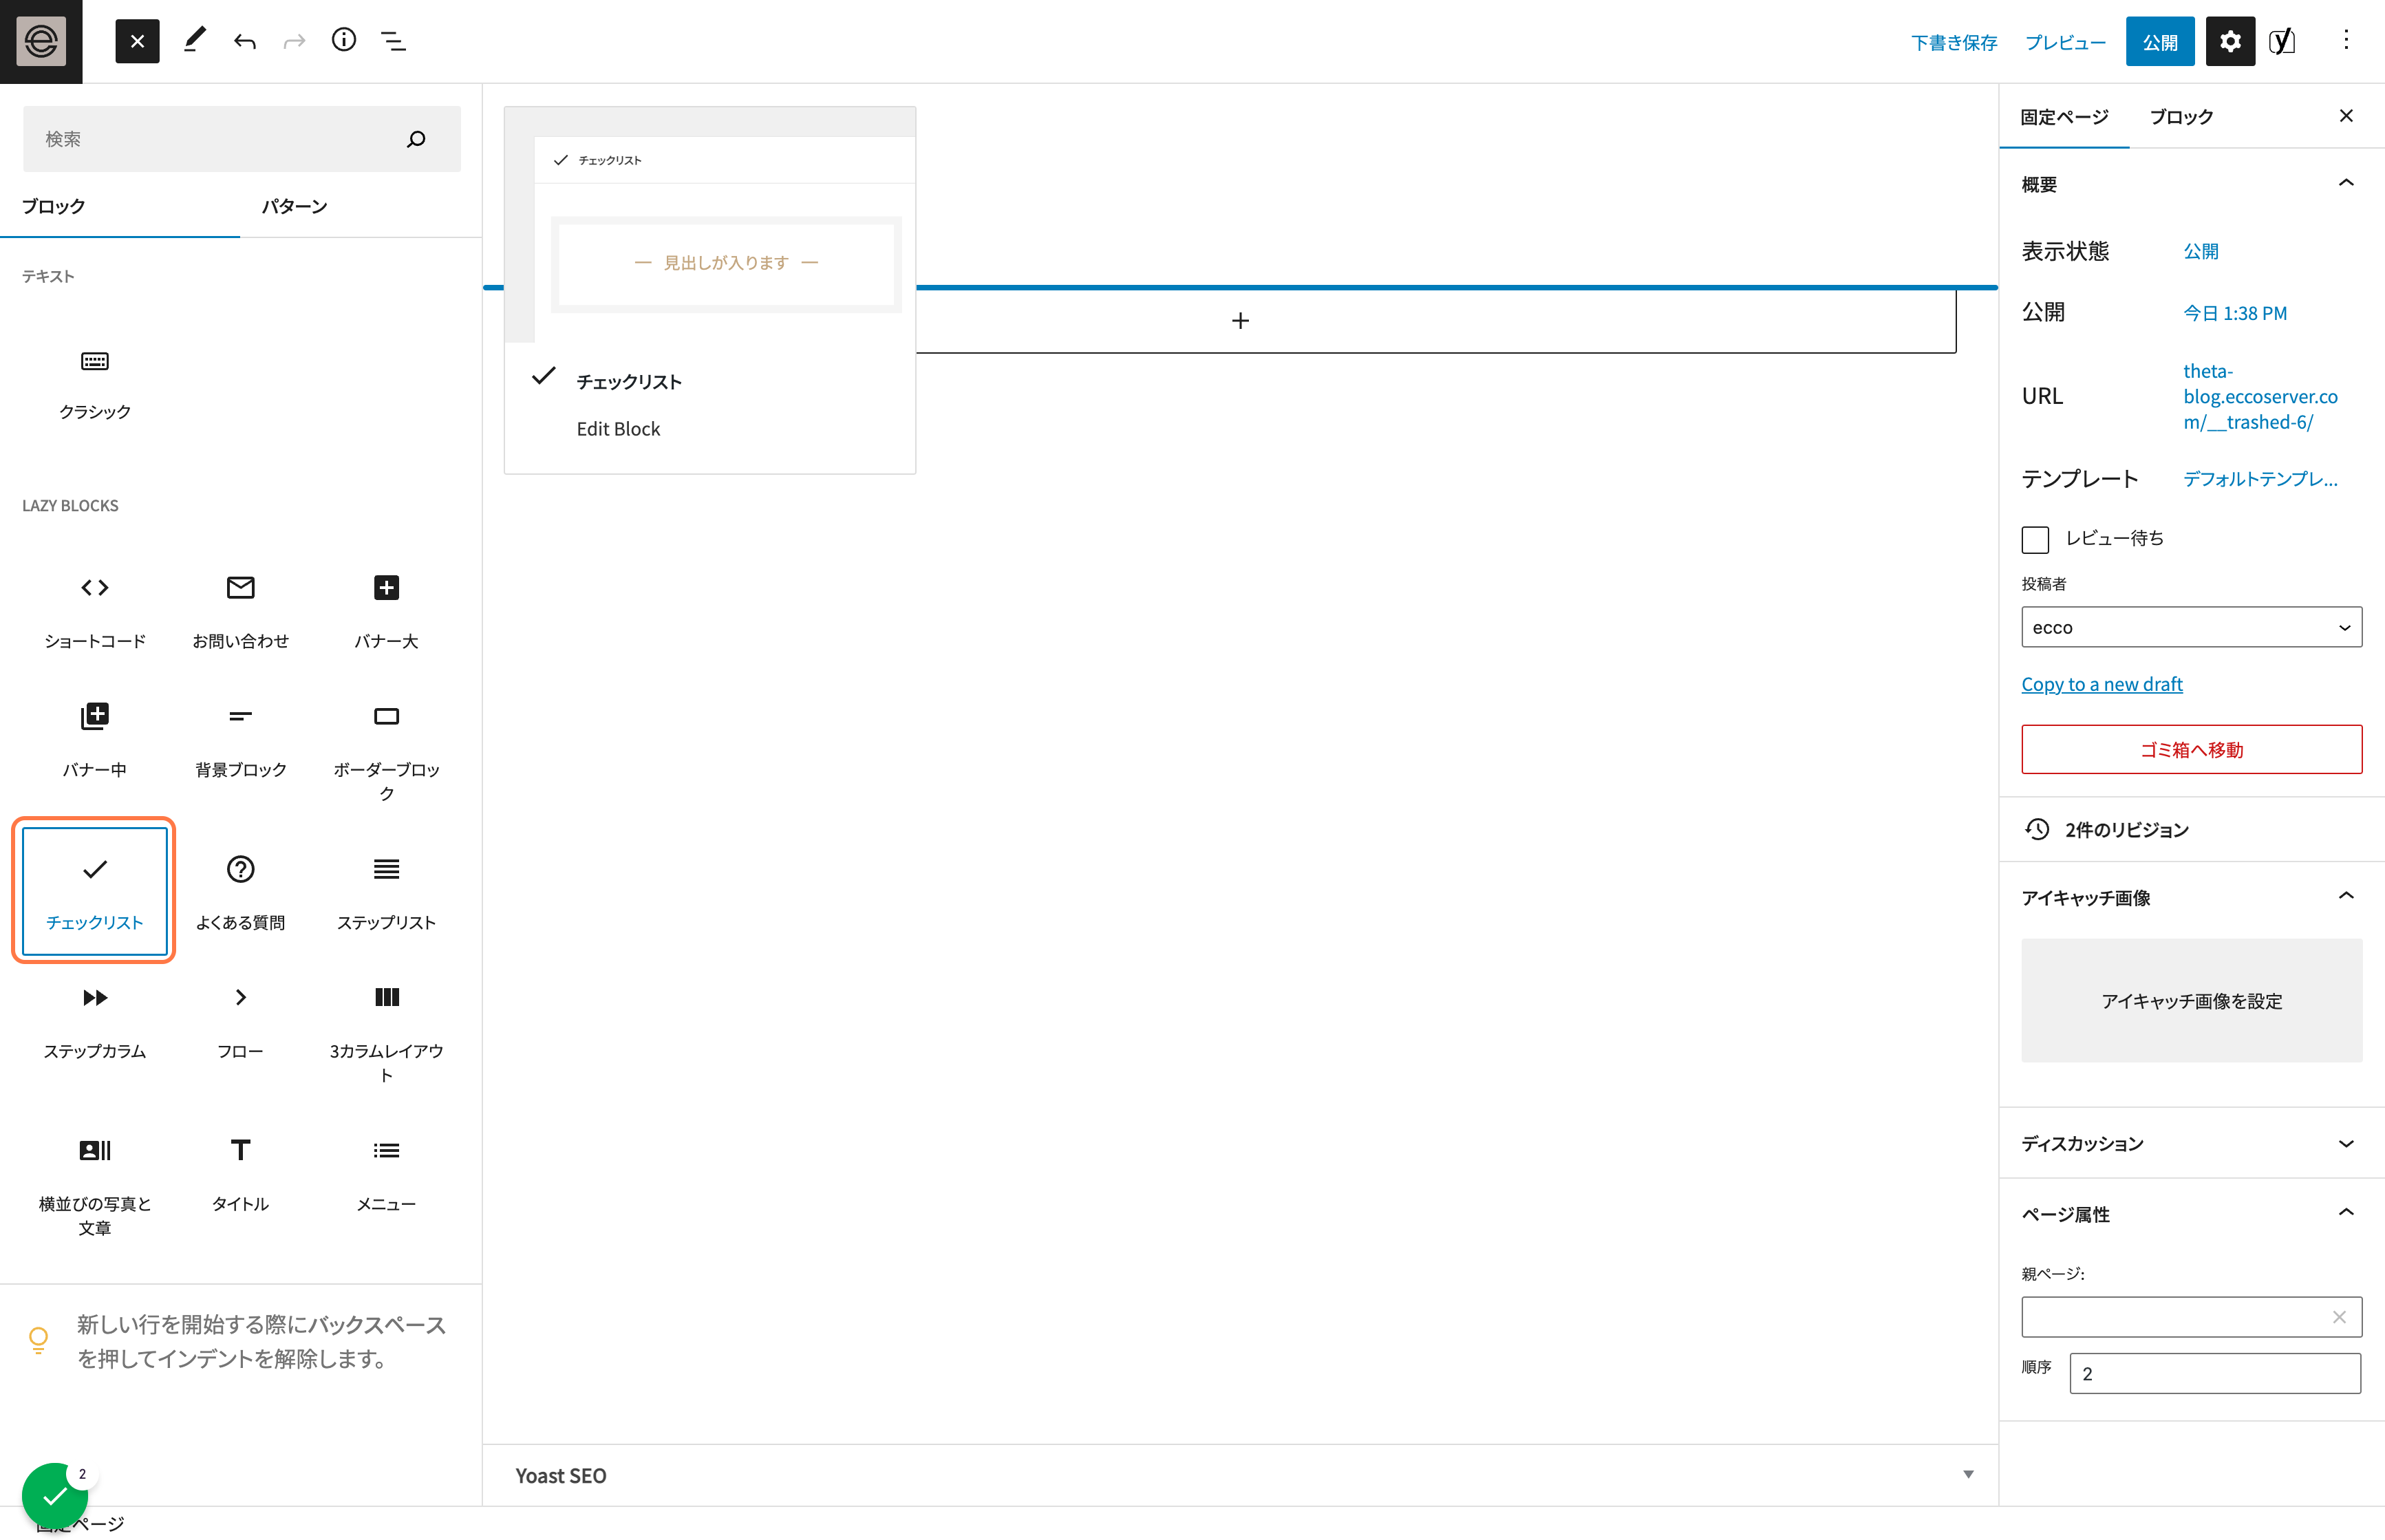The width and height of the screenshot is (2385, 1540).
Task: Select the pencil Tools icon
Action: click(194, 40)
